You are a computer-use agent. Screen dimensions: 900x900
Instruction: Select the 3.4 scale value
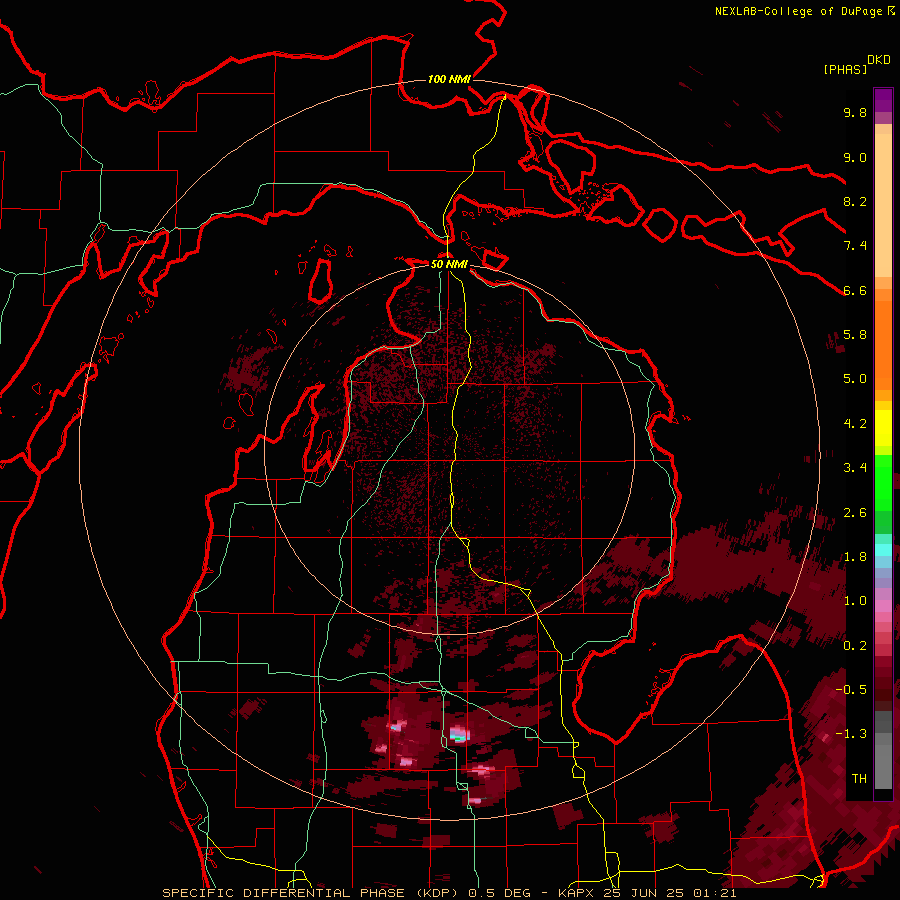[x=855, y=468]
